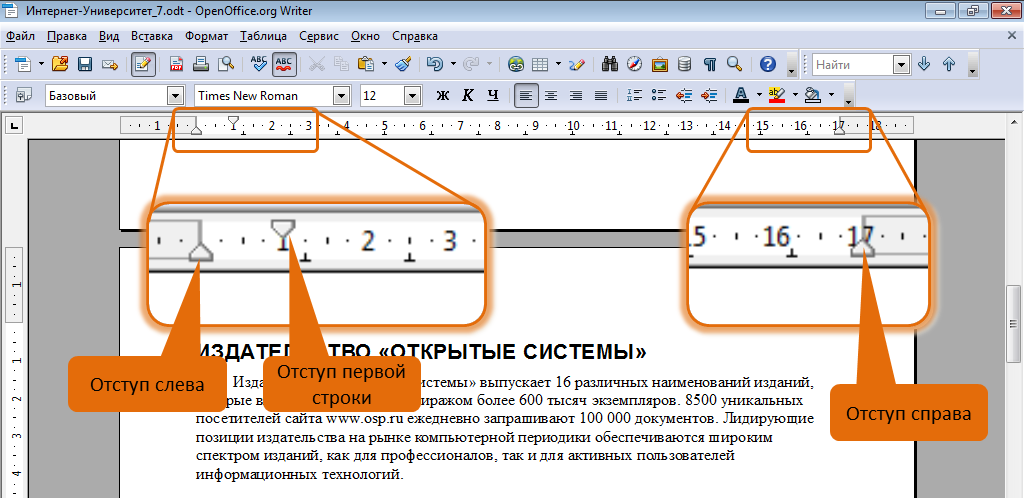Expand the Font Color palette arrow

[x=759, y=96]
